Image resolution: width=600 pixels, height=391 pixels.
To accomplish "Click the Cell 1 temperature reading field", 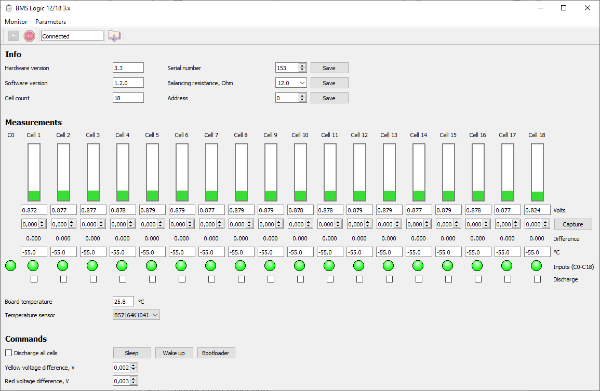I will tap(34, 252).
